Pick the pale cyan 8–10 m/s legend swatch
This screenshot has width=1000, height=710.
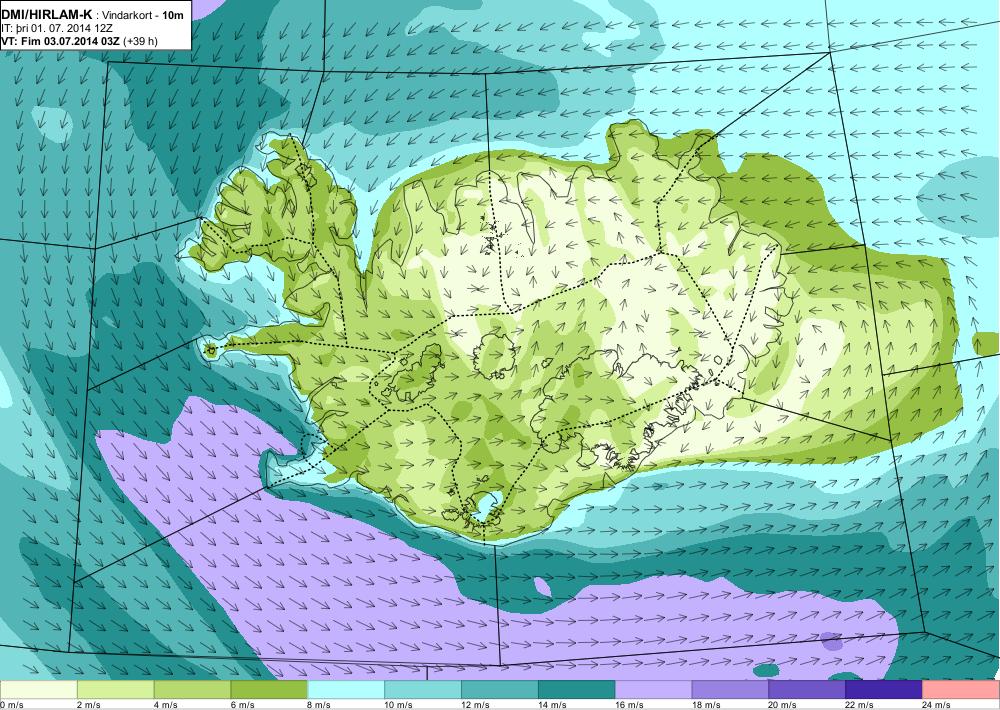pos(346,690)
